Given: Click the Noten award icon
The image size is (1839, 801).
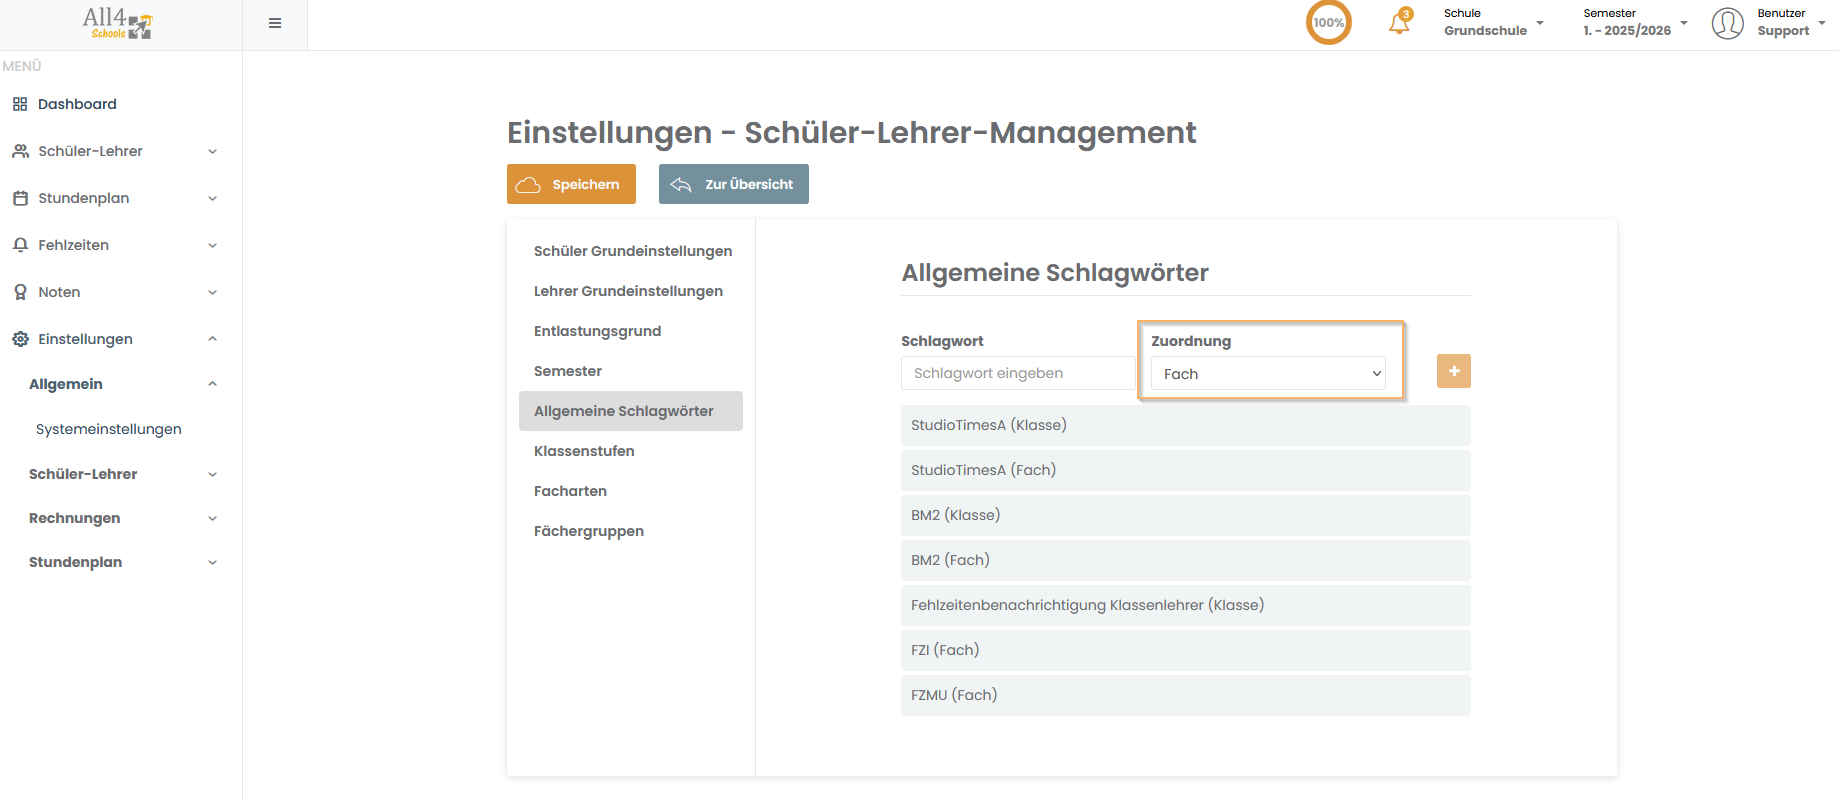Looking at the screenshot, I should pos(20,292).
